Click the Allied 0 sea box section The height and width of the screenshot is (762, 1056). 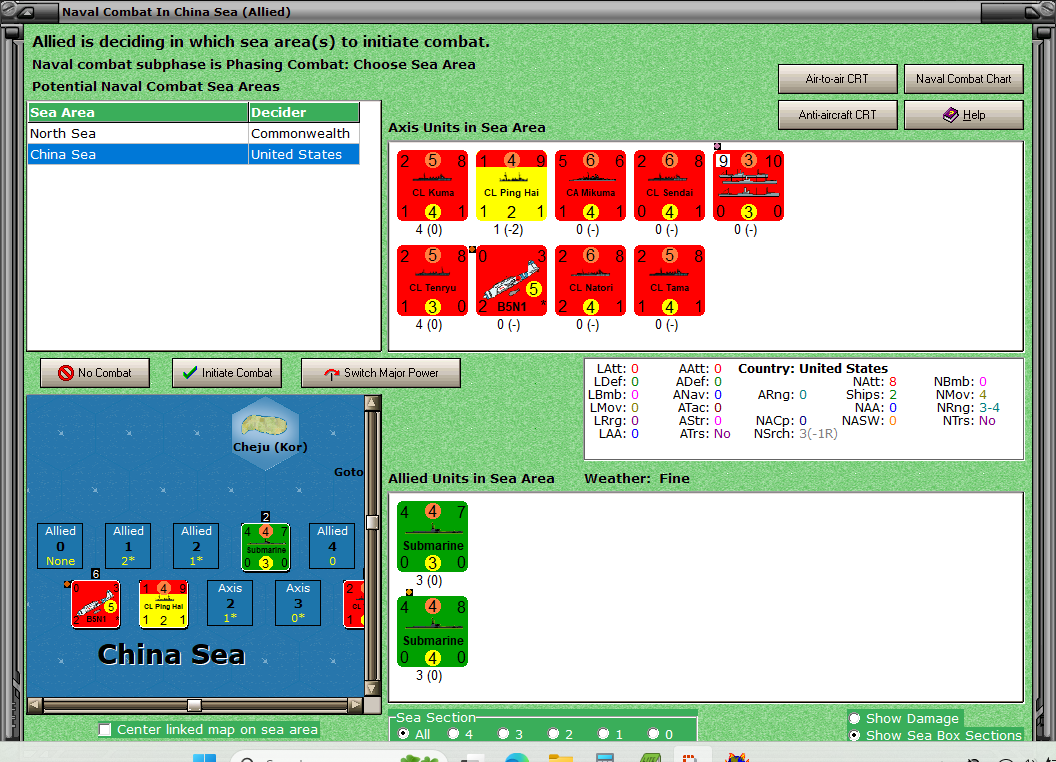61,546
